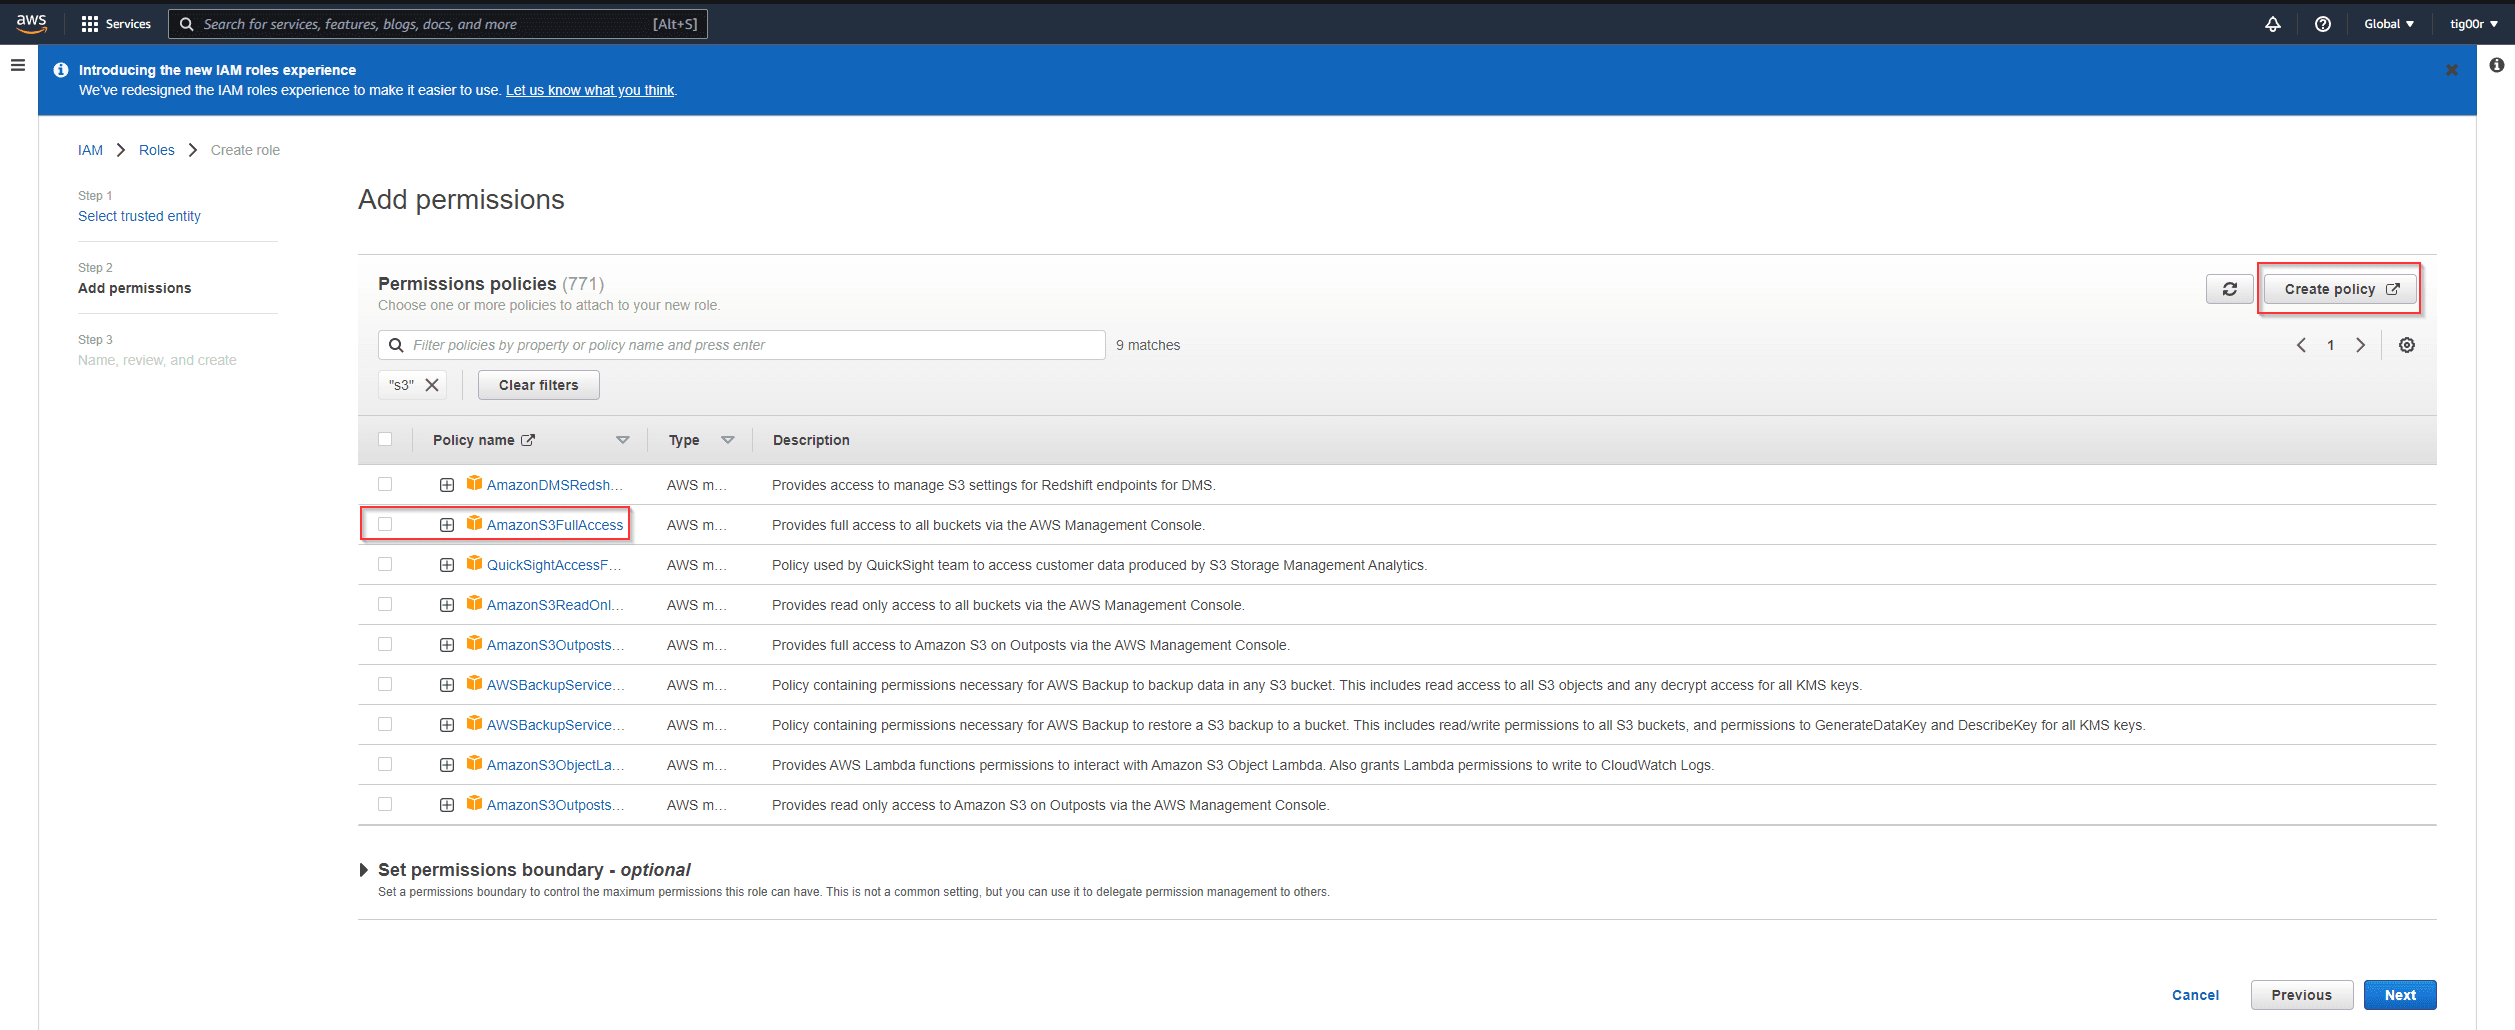Click the help question mark icon
This screenshot has width=2515, height=1030.
[2323, 24]
